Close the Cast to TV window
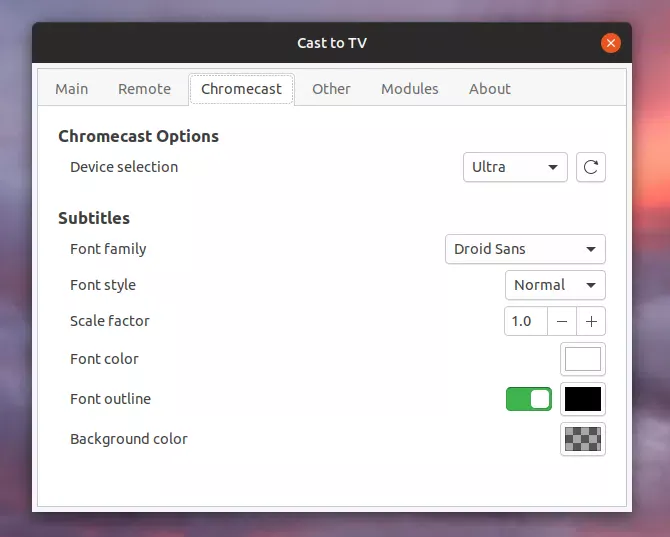The image size is (670, 537). 611,43
